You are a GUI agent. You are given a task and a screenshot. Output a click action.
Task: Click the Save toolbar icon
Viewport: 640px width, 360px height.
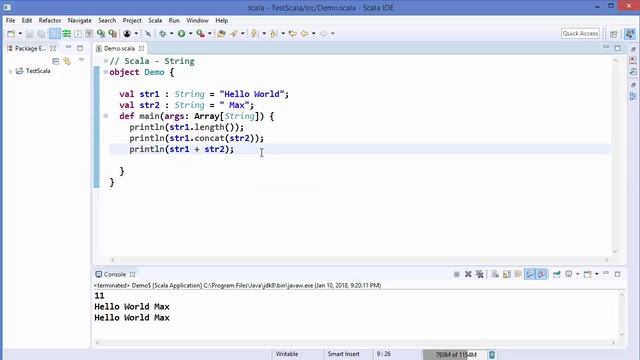(x=30, y=34)
